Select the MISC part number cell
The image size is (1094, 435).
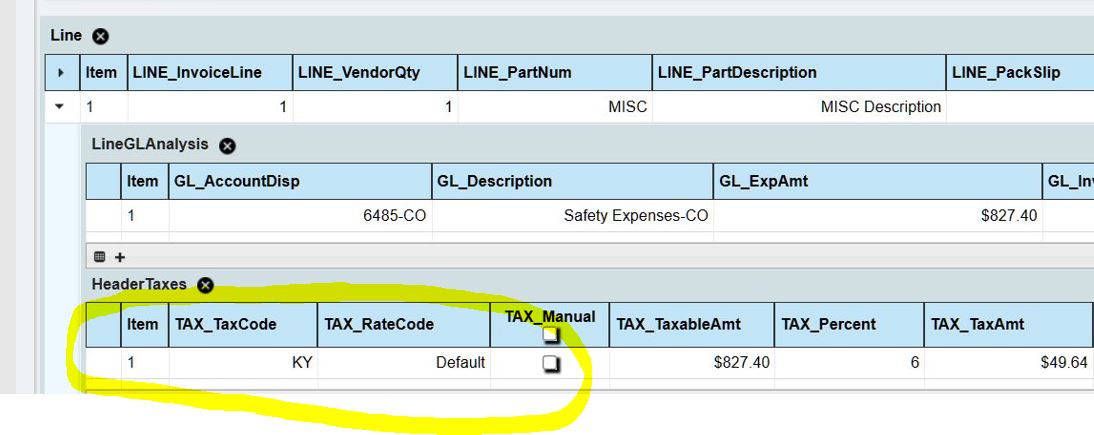(555, 107)
